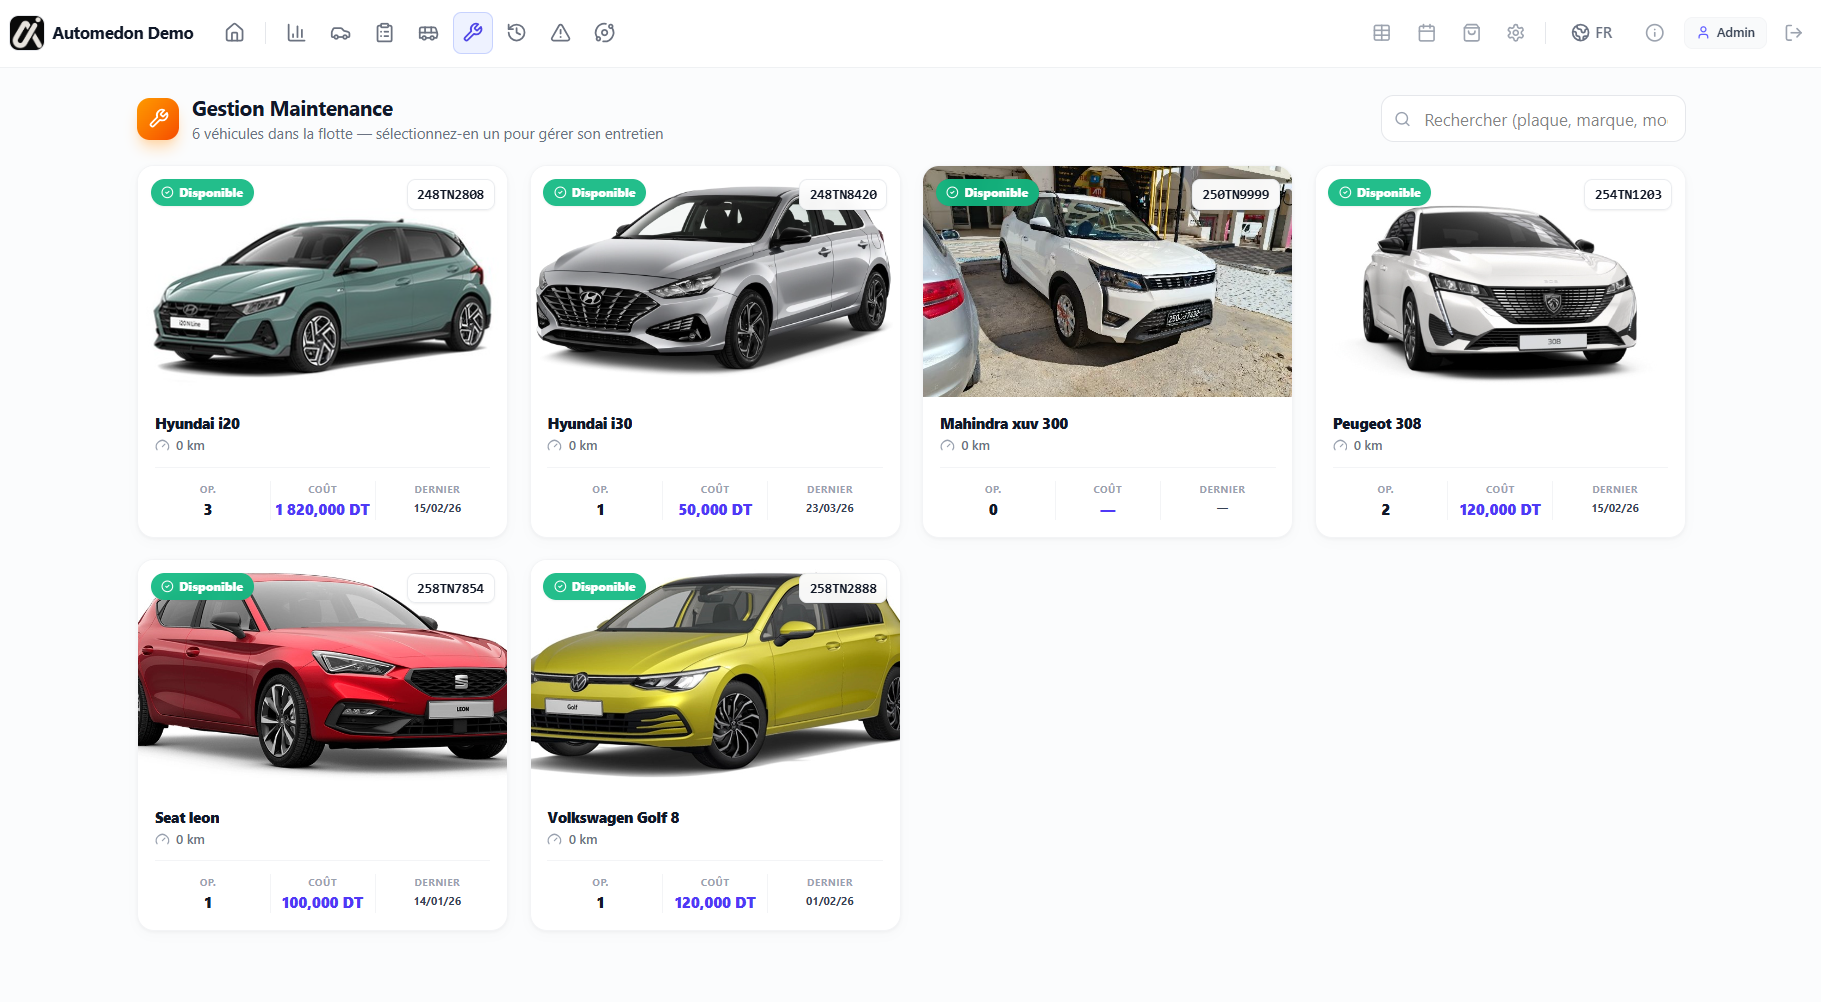Click plate badge 258TN2888
1821x1002 pixels.
(x=843, y=588)
